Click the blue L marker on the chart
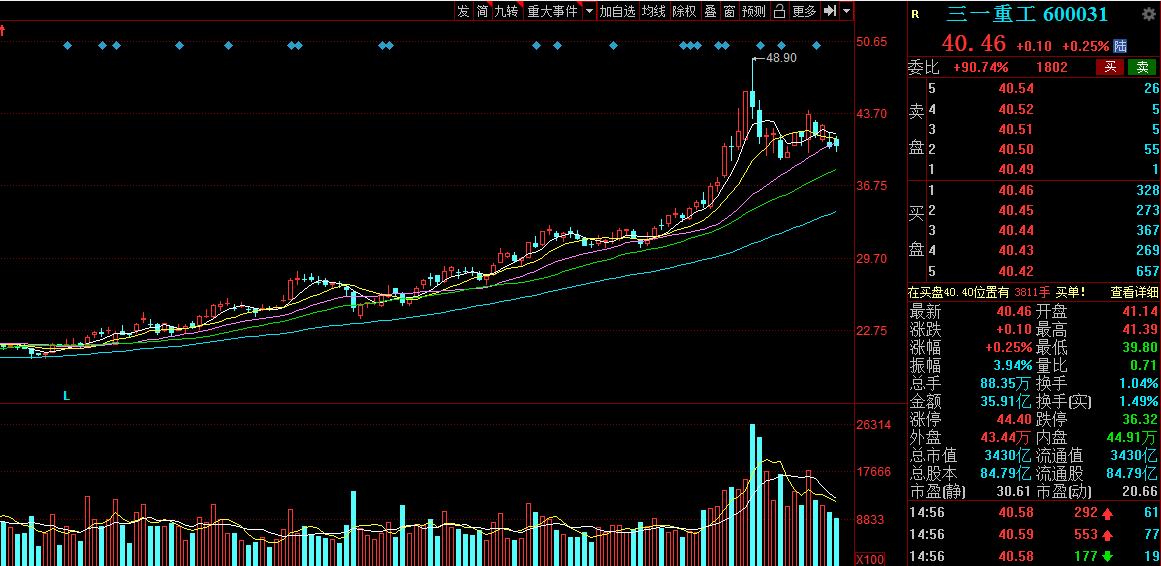Image resolution: width=1161 pixels, height=566 pixels. pos(67,396)
